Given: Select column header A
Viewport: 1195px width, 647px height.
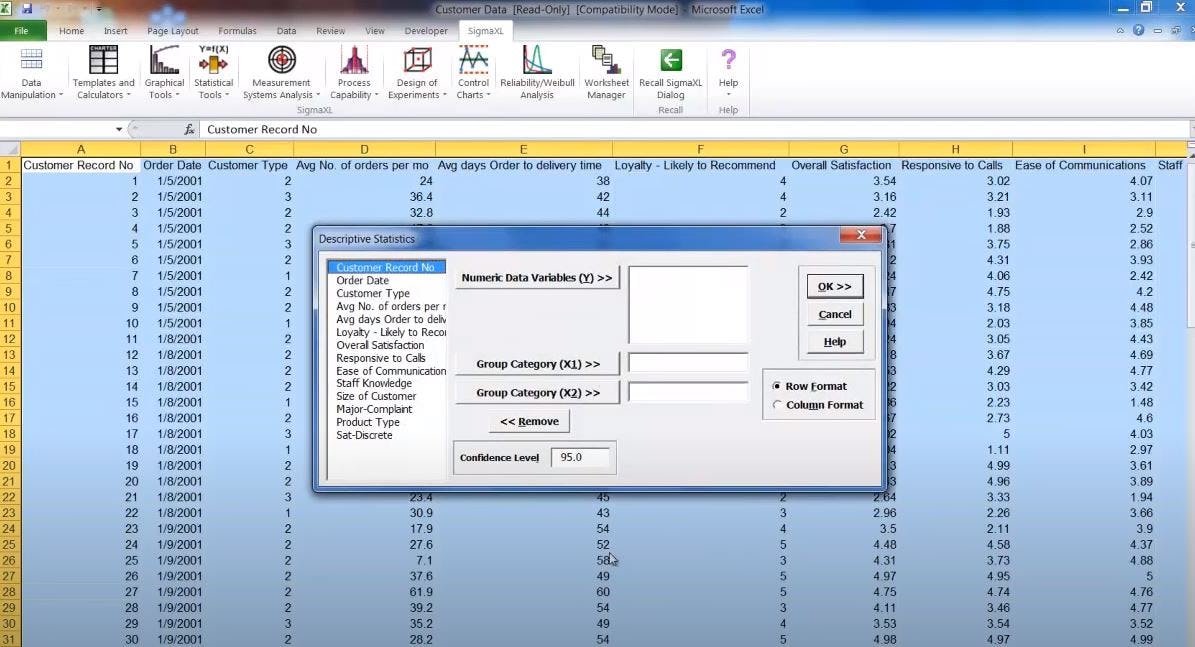Looking at the screenshot, I should [x=81, y=149].
